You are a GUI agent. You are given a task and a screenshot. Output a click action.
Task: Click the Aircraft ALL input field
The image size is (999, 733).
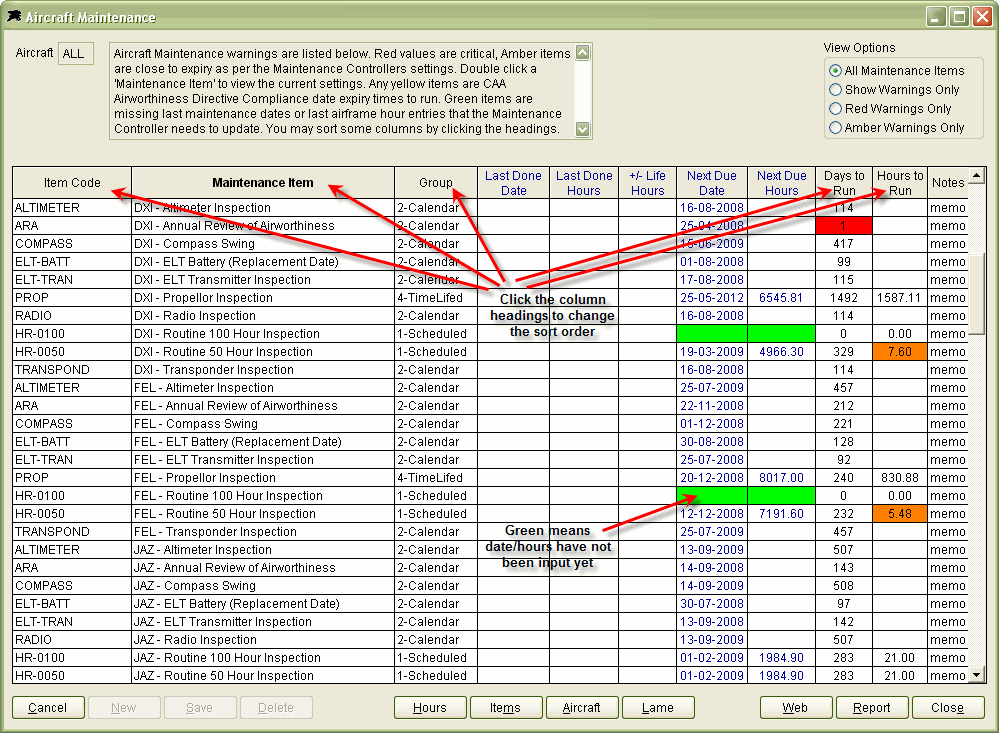tap(76, 54)
